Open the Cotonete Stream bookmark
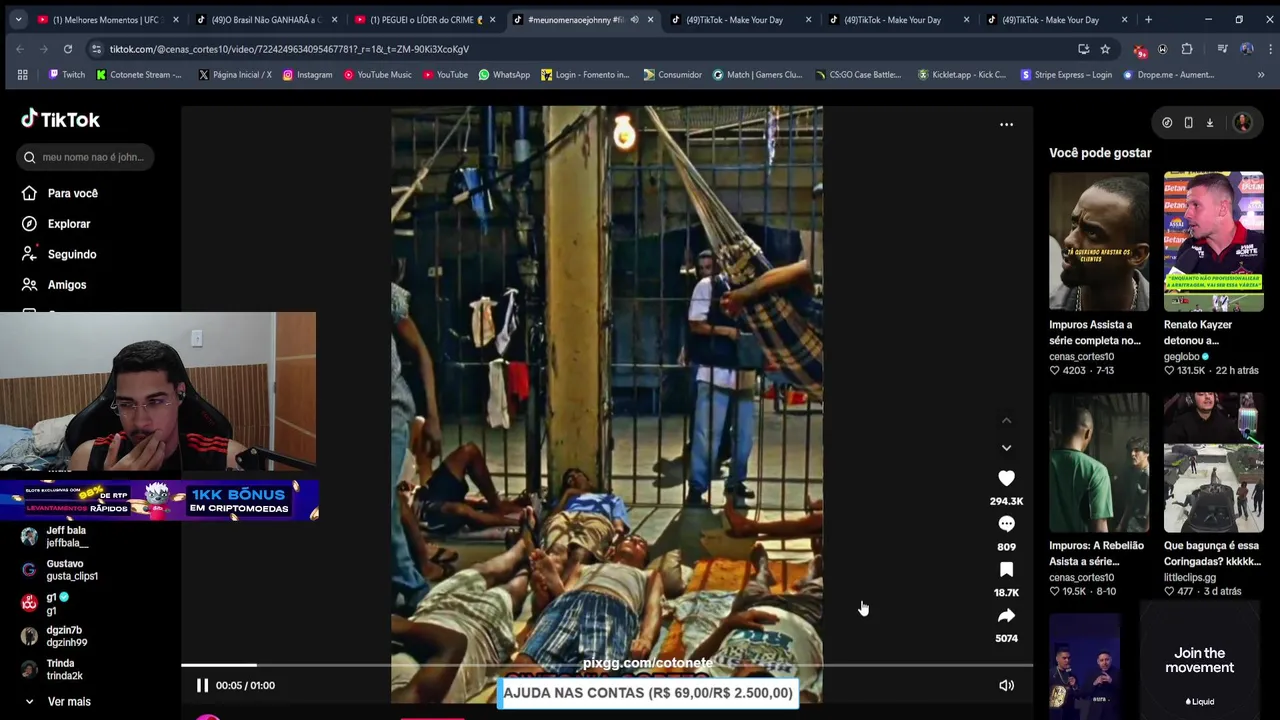 point(139,75)
